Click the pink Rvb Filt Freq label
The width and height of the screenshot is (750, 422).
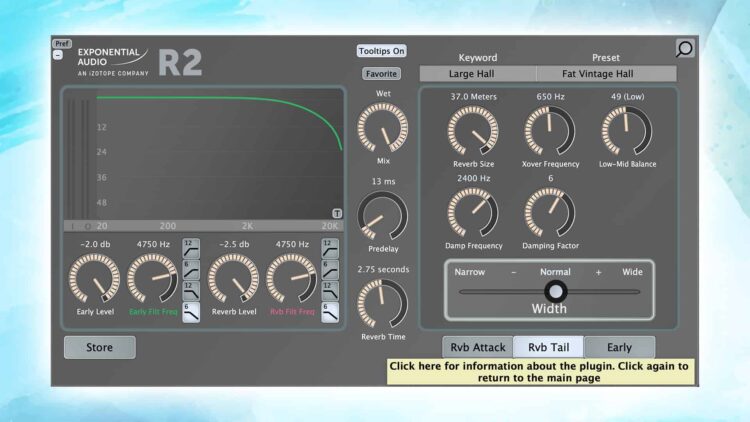pos(292,312)
